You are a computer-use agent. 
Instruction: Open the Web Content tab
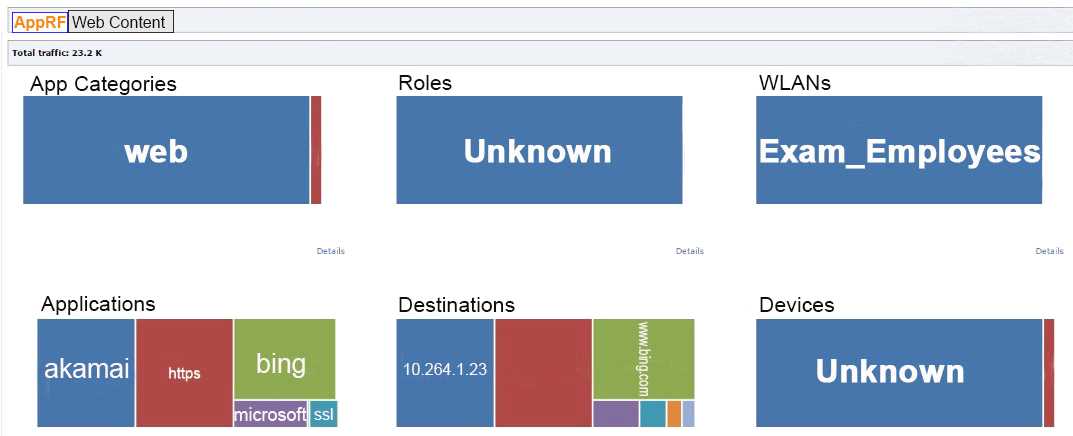[121, 22]
